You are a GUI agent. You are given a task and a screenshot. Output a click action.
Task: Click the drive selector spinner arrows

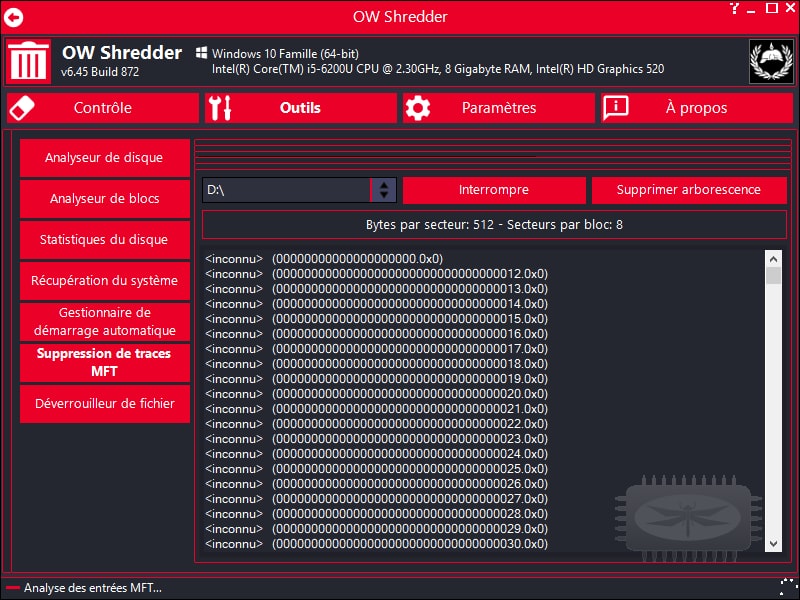tap(384, 190)
